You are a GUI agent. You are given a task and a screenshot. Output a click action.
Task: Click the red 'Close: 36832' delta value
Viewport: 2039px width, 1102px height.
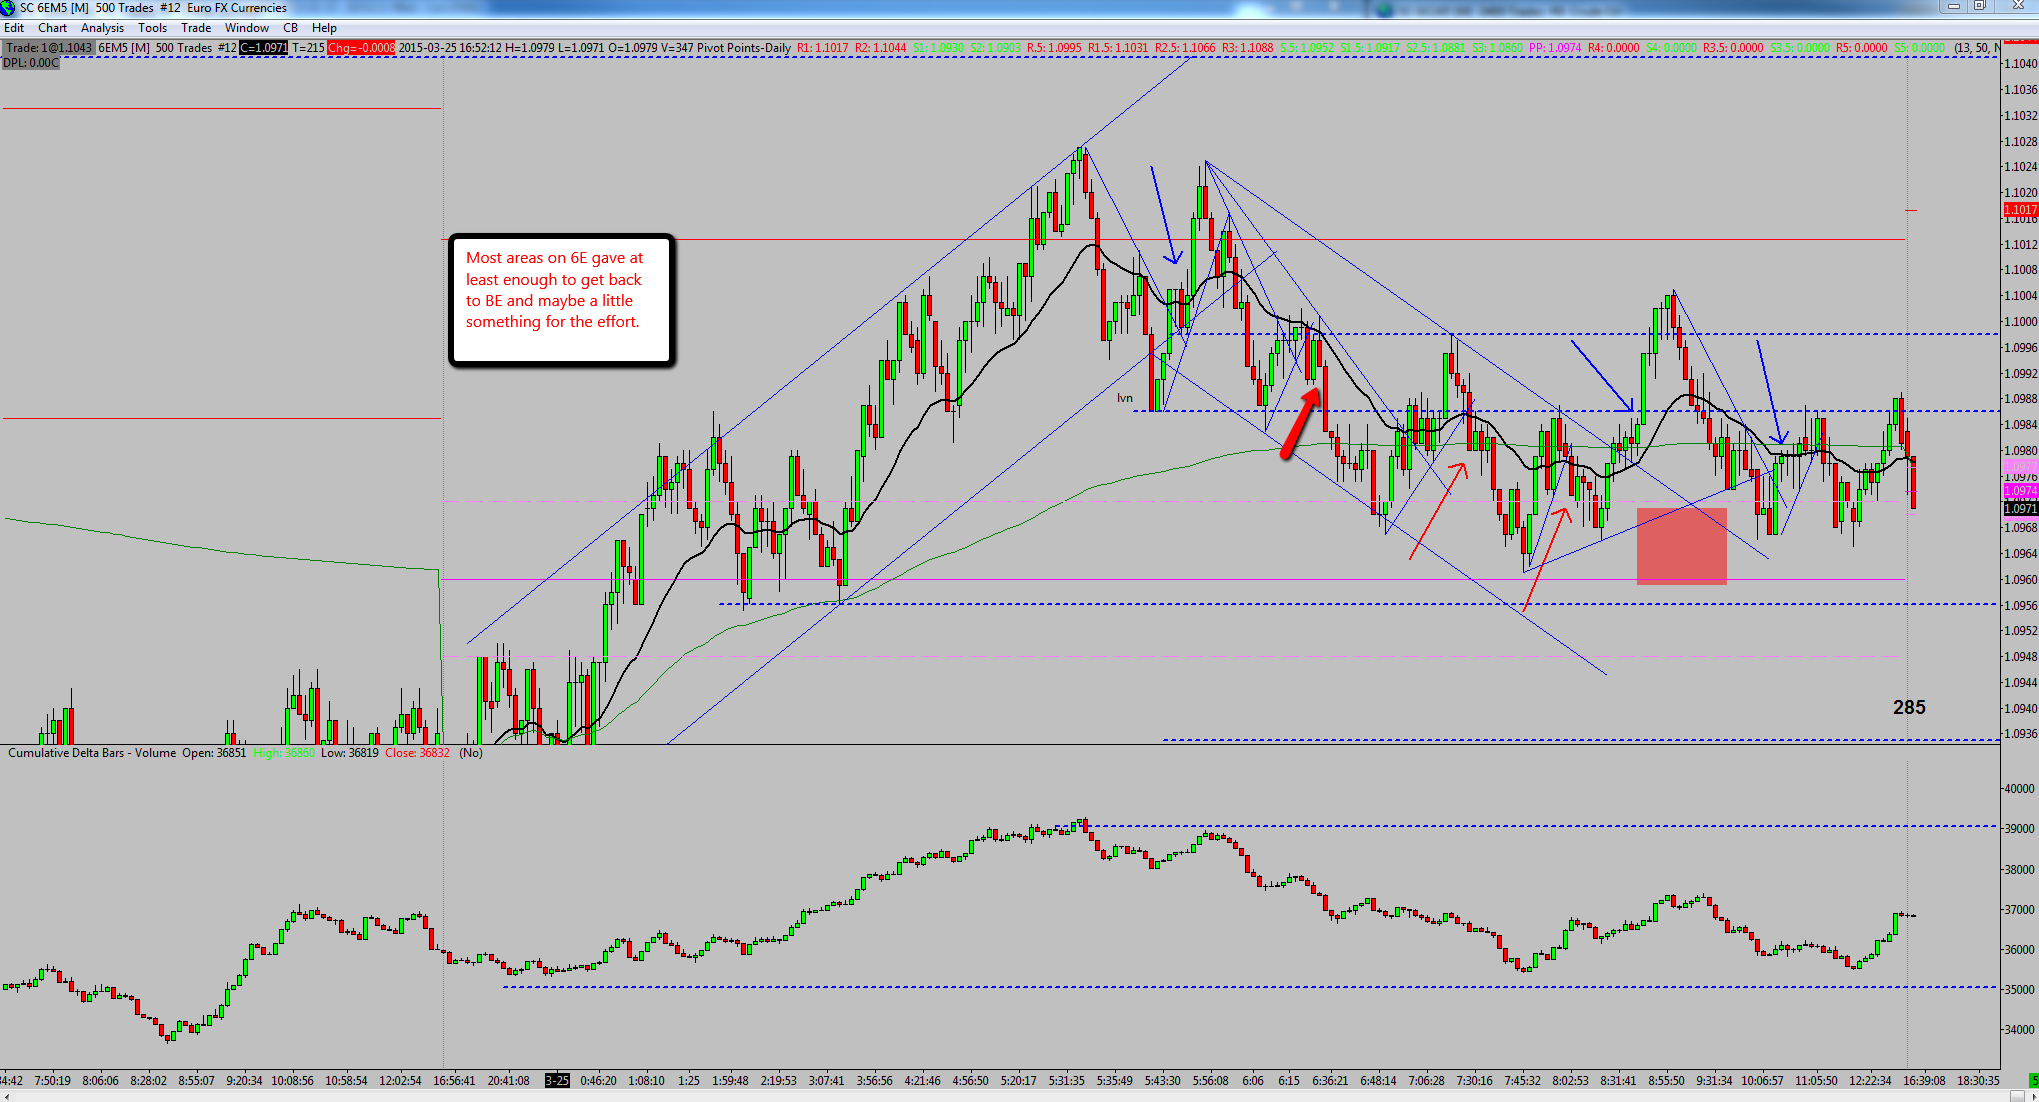417,753
